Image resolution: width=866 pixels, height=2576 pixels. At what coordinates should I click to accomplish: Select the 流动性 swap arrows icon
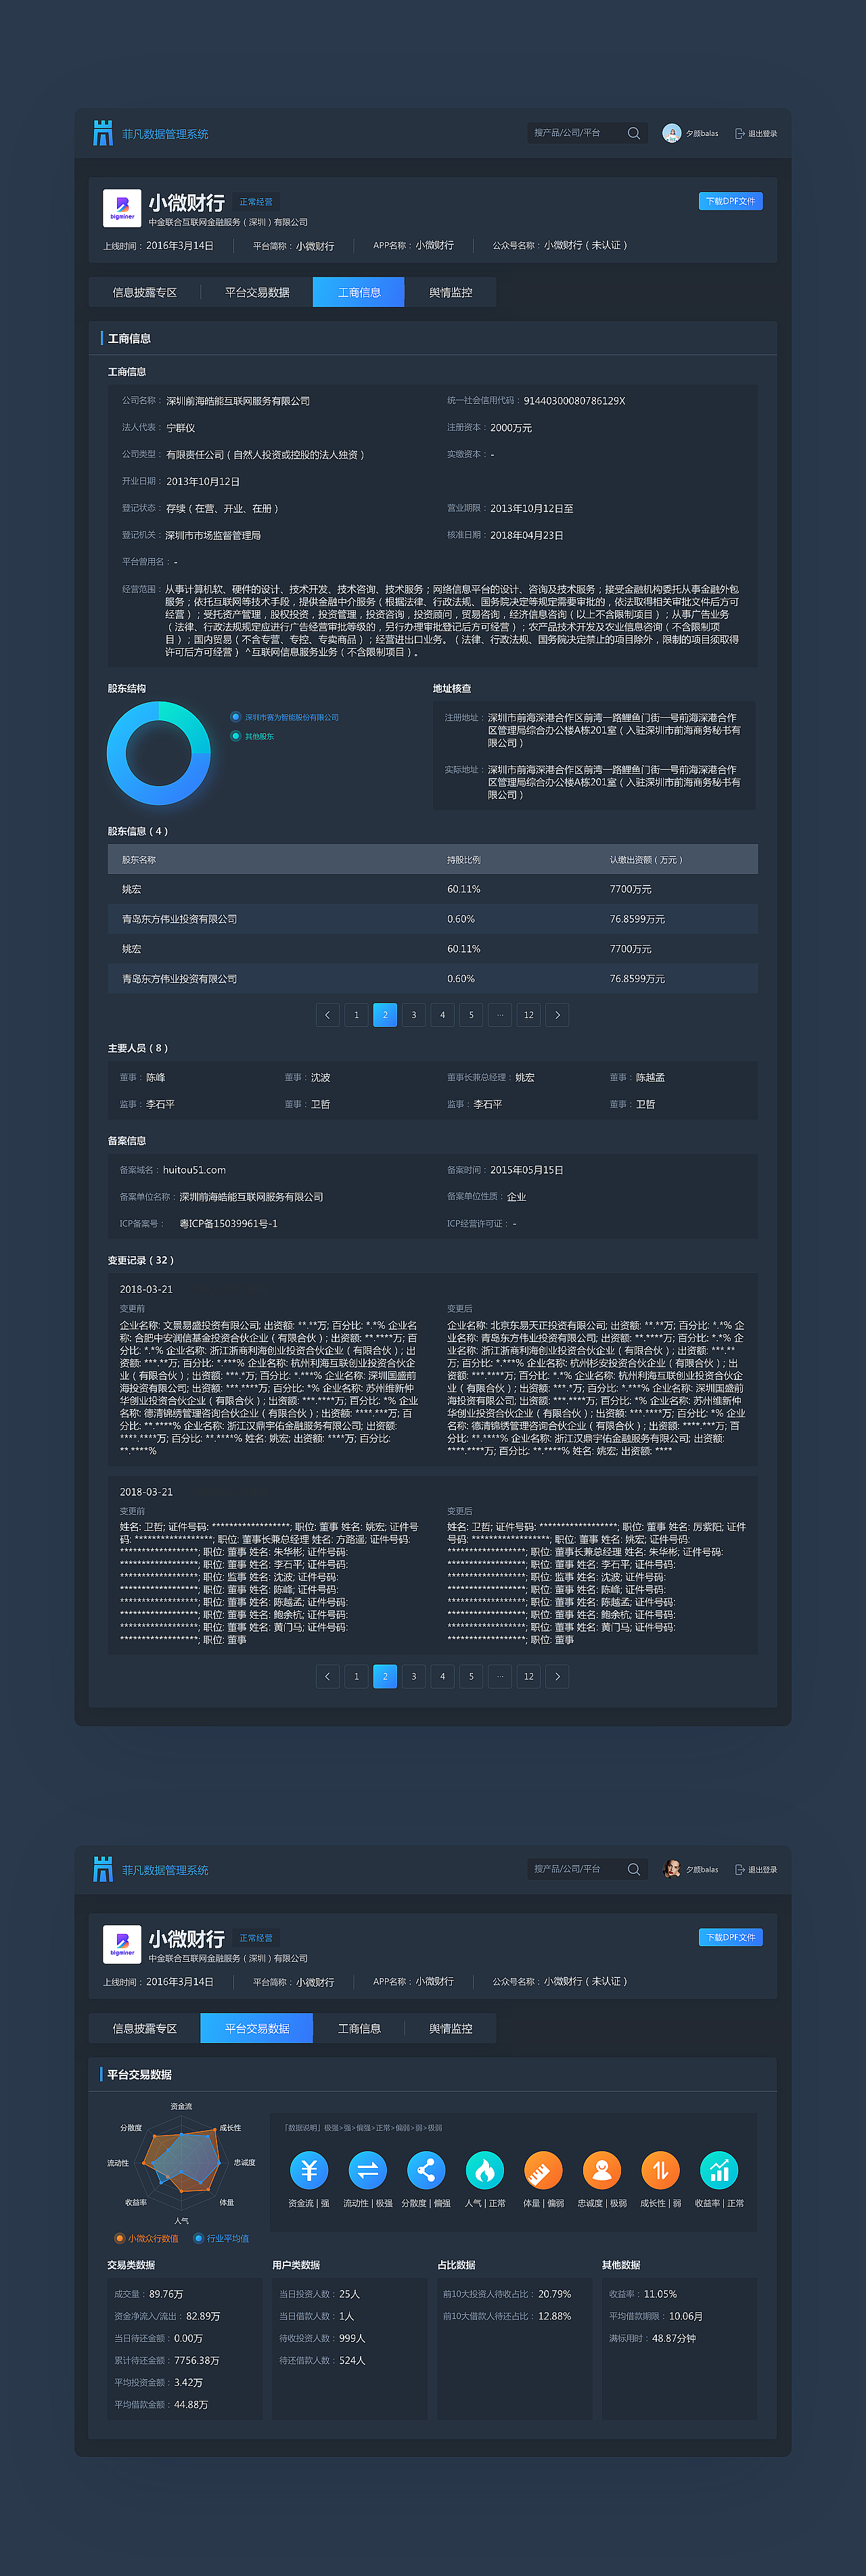click(x=367, y=2171)
